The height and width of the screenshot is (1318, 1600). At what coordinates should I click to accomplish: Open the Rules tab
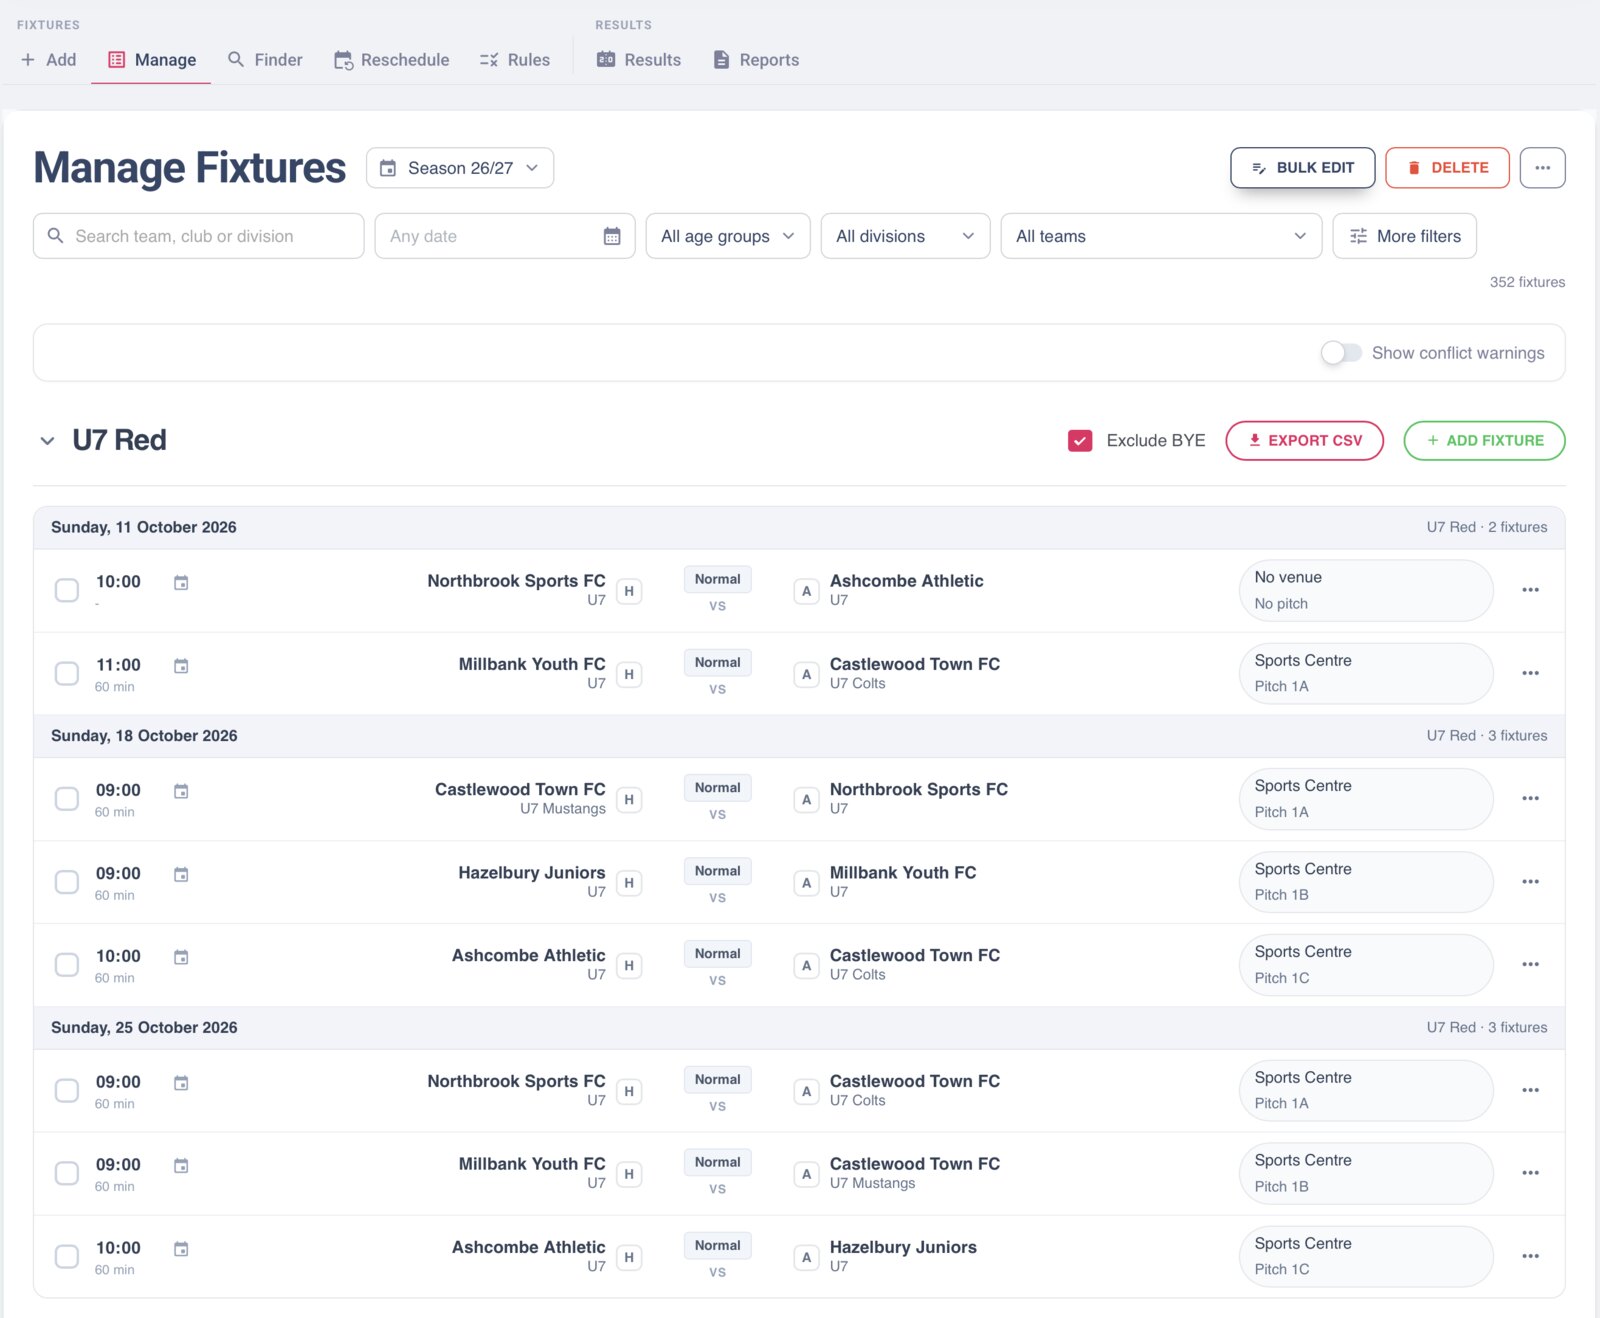515,60
